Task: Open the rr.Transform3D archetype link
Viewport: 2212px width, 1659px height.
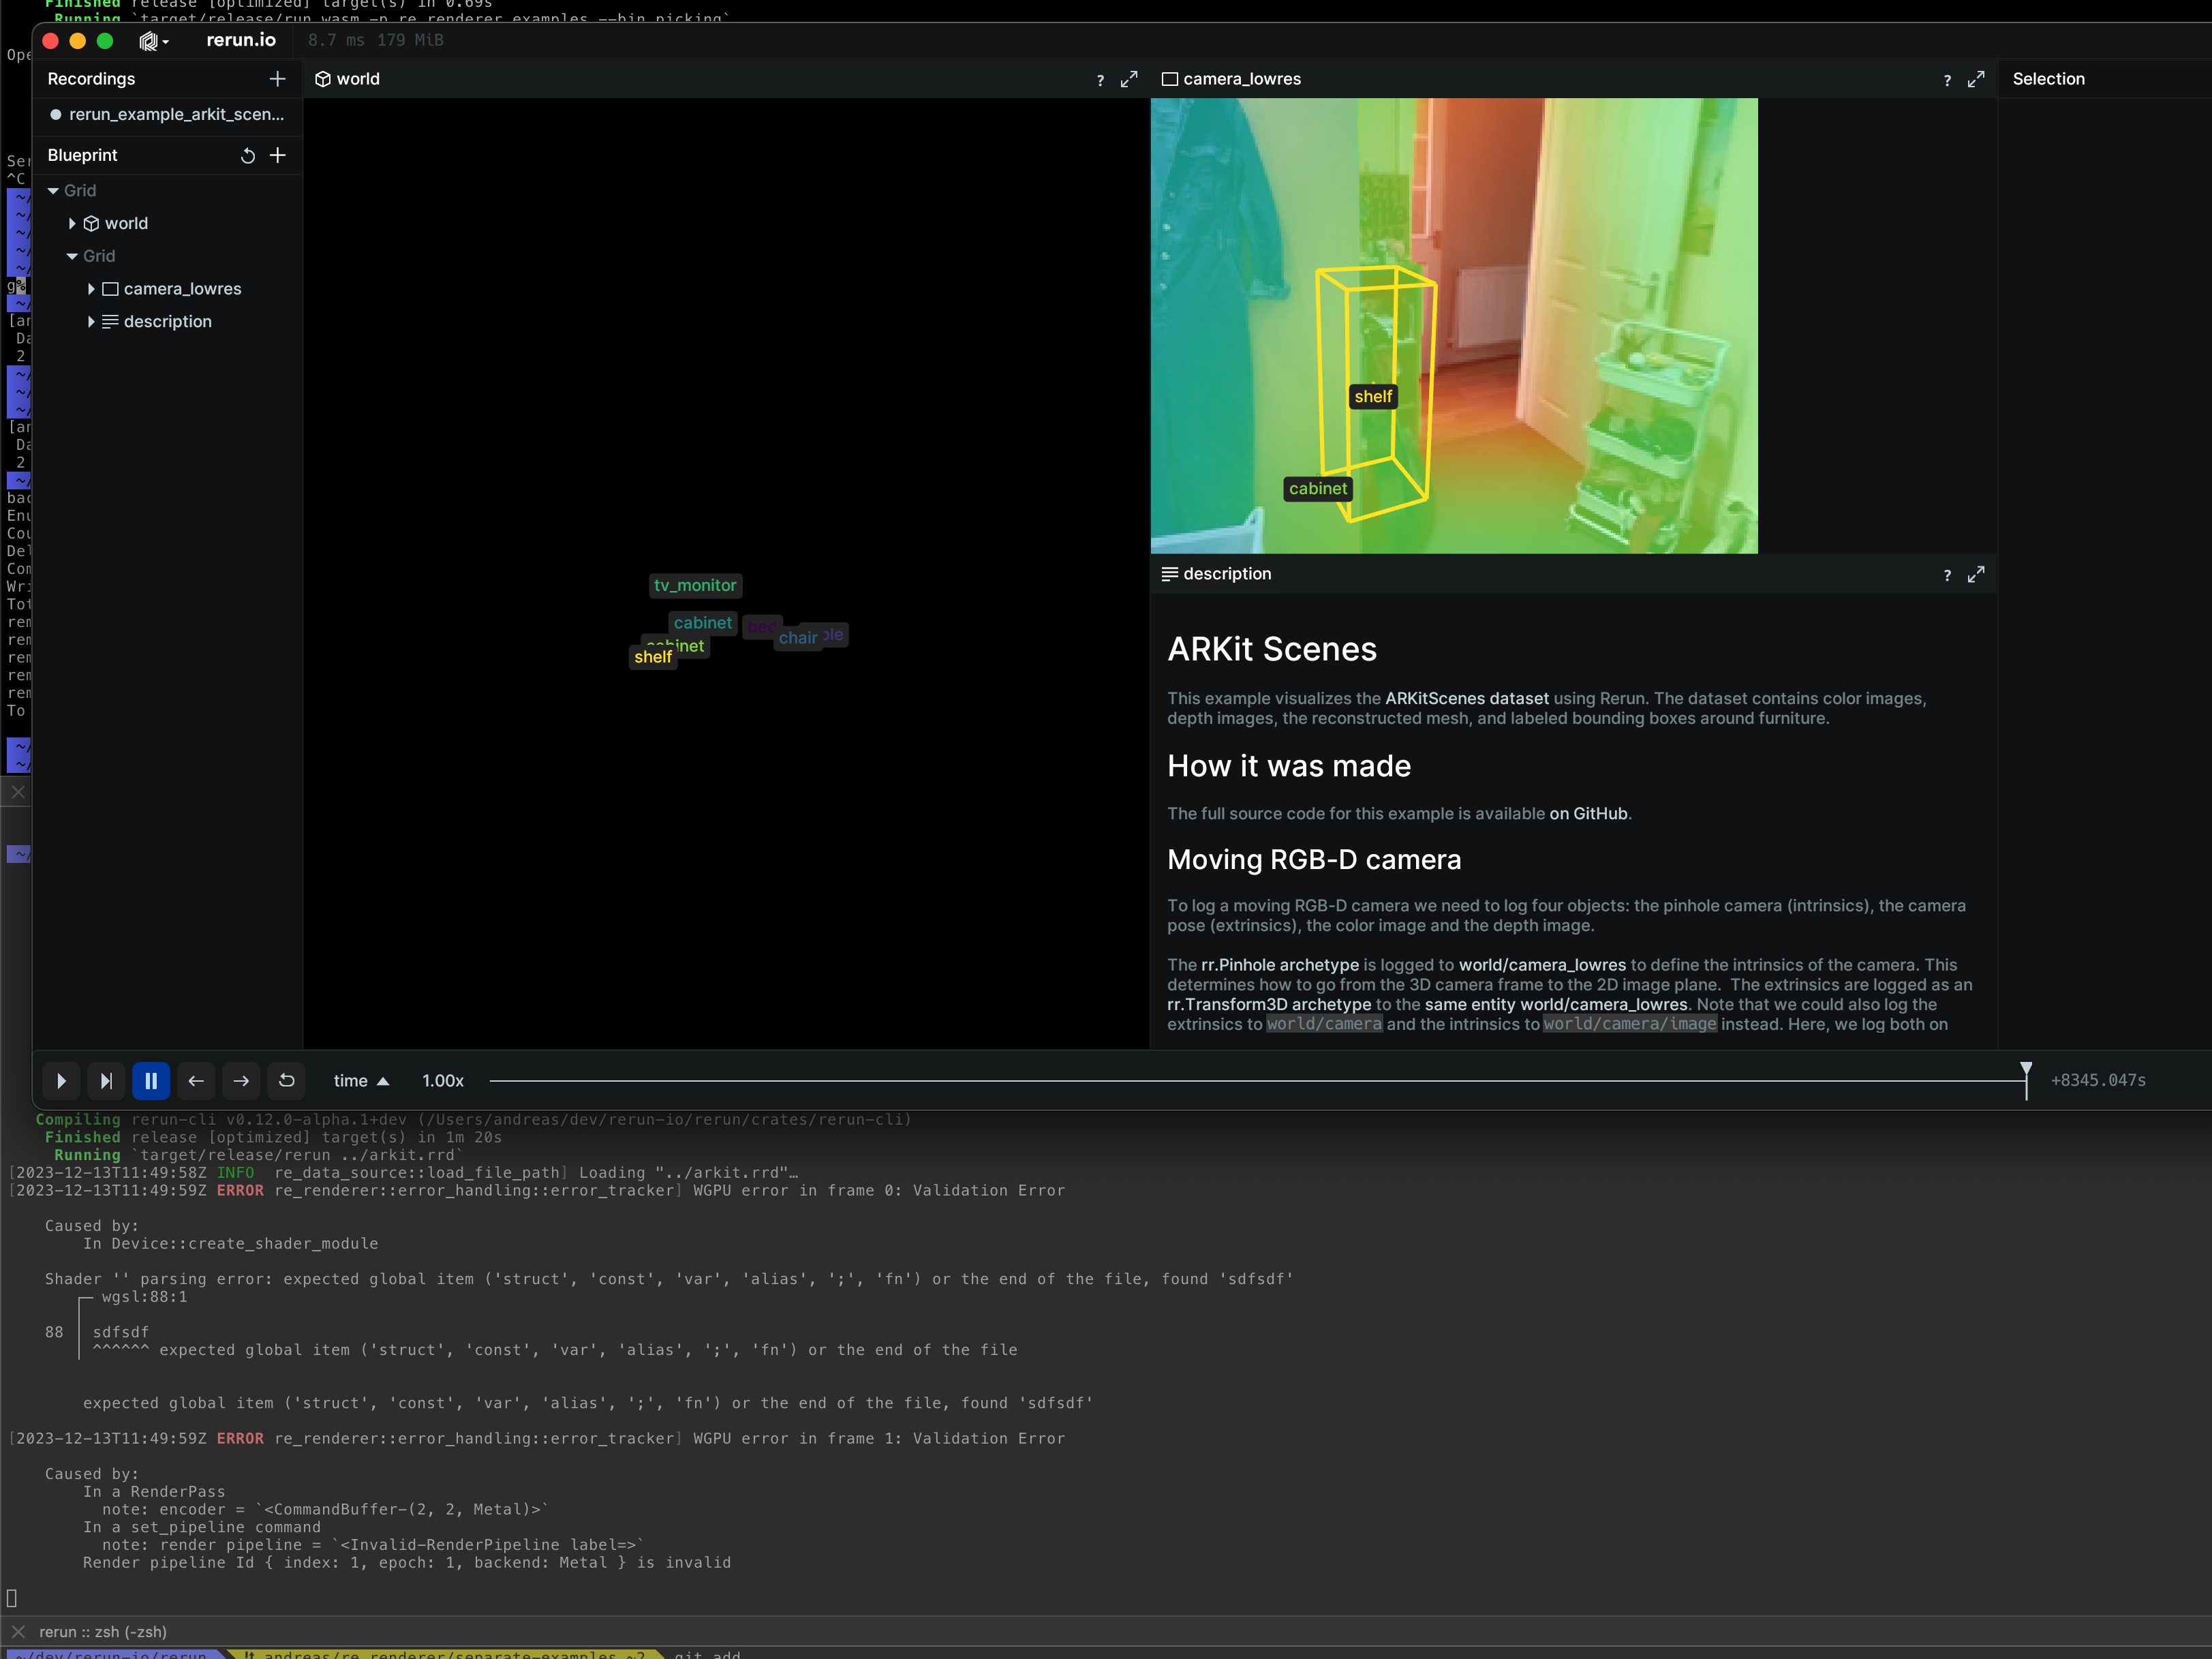Action: (x=1269, y=1005)
